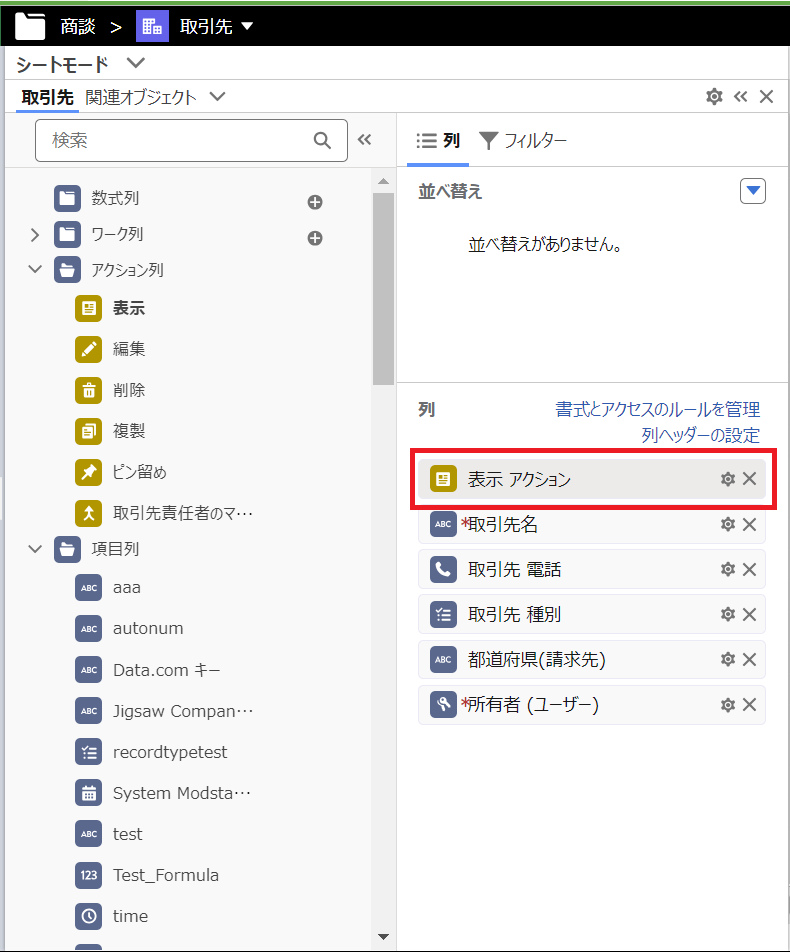The image size is (790, 952).
Task: Collapse the panel with top-right double chevron
Action: [740, 97]
